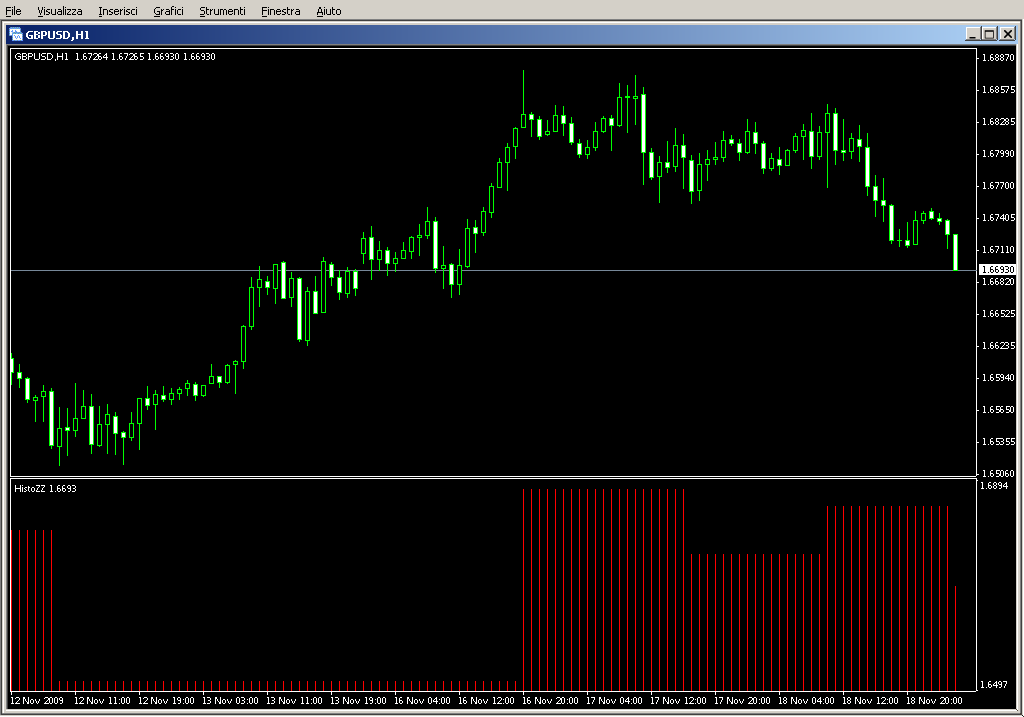Click the 12 Nov 2009 time label
This screenshot has height=717, width=1024.
click(x=37, y=701)
